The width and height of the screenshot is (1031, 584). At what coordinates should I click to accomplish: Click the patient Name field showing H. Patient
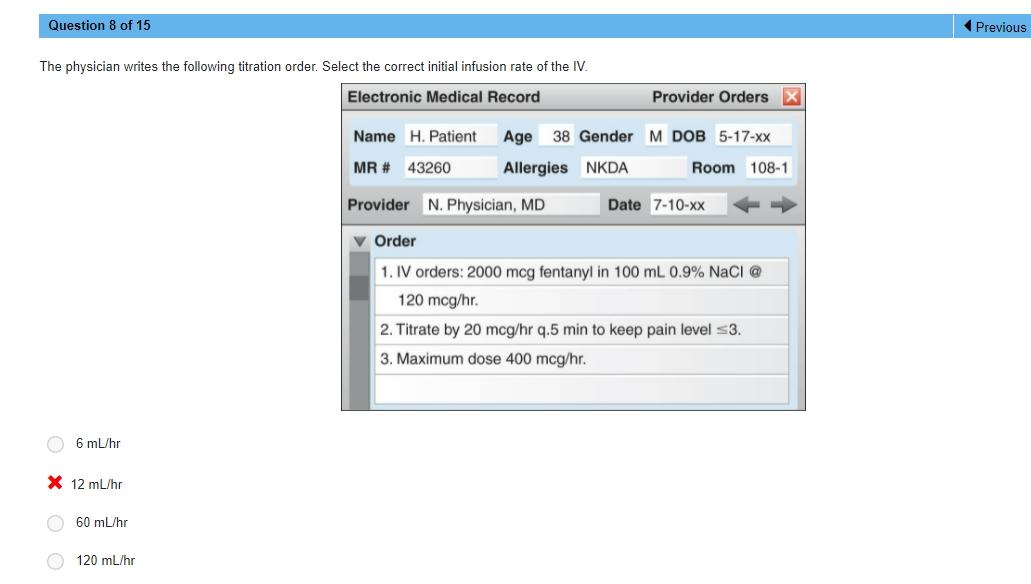click(450, 136)
